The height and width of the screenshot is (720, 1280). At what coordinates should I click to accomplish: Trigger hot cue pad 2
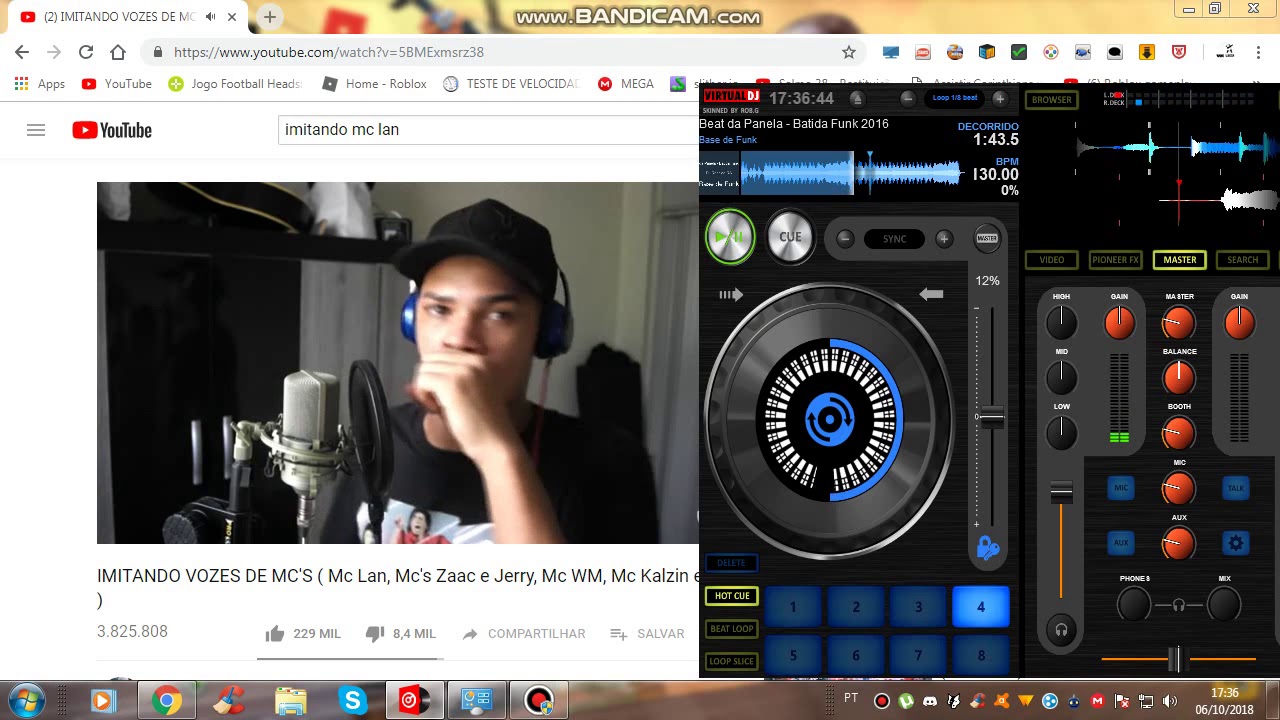coord(856,607)
